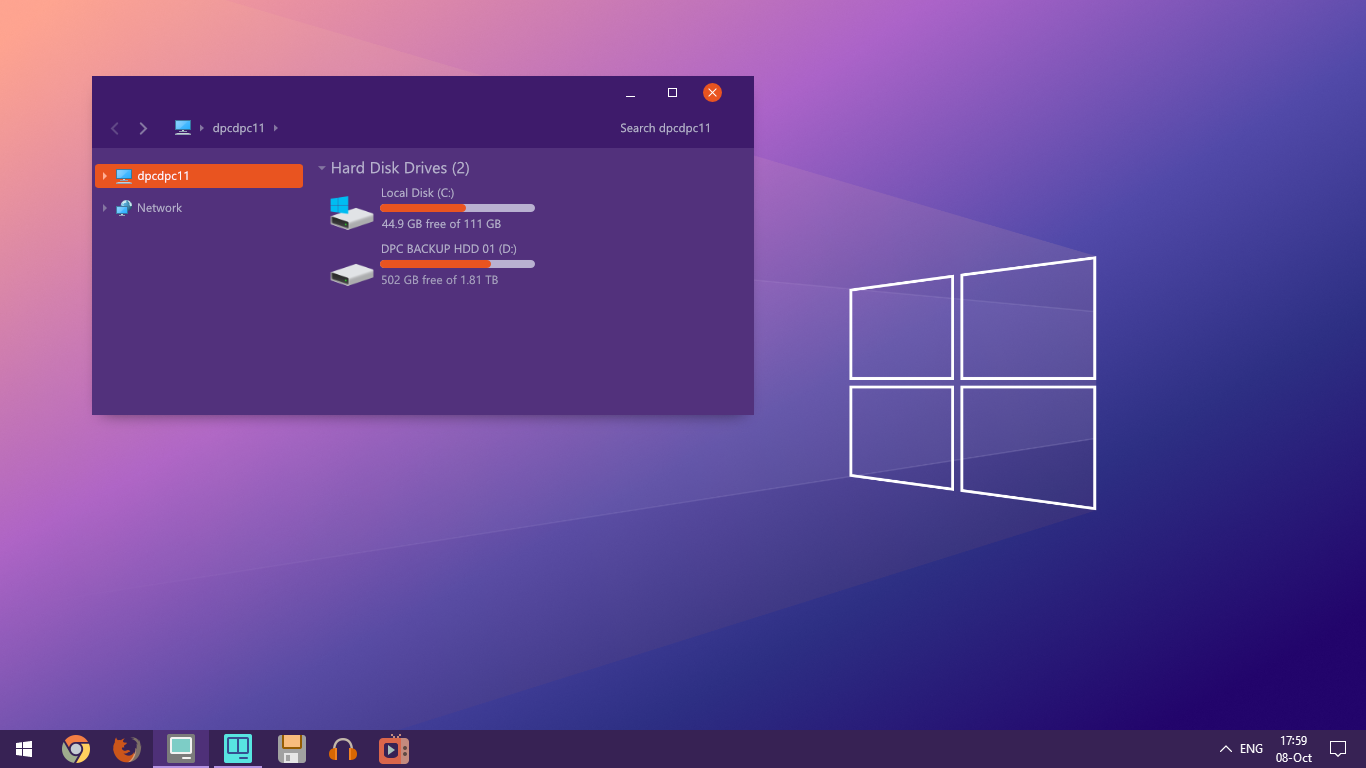Open the Windows Start menu
This screenshot has height=768, width=1366.
point(24,749)
